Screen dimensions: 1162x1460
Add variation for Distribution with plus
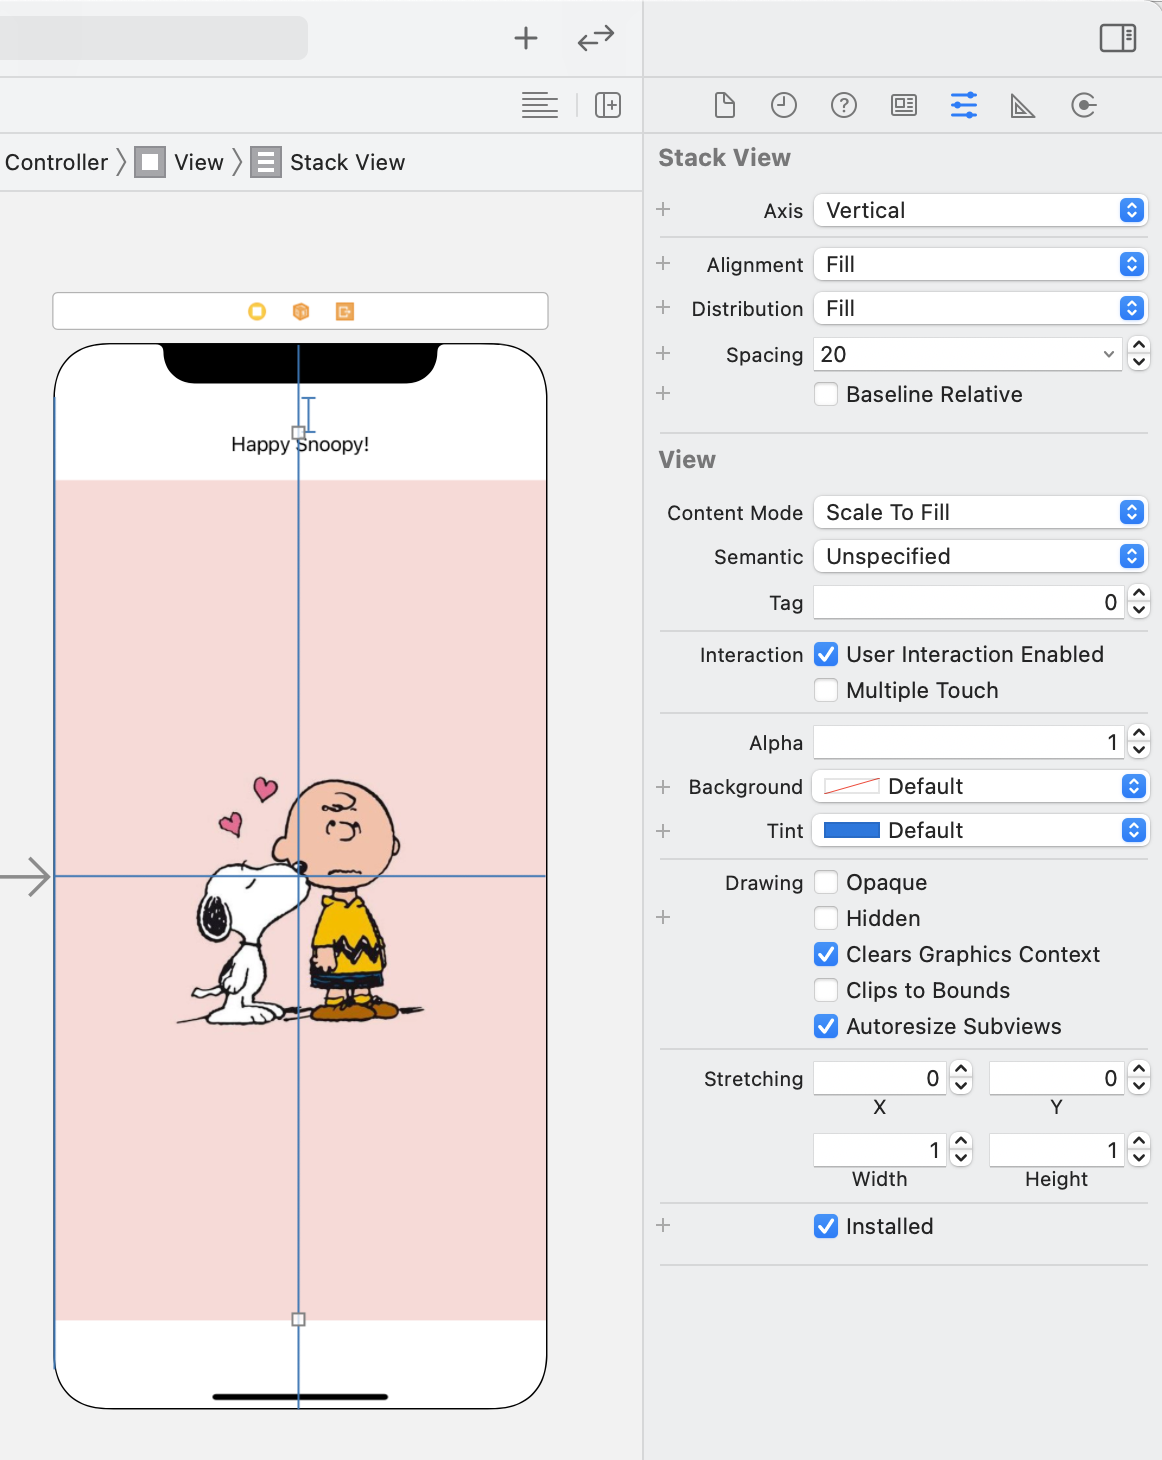[x=663, y=307]
